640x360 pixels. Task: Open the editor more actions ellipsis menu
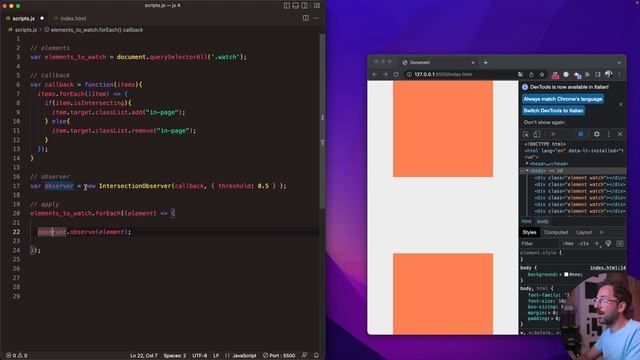pyautogui.click(x=316, y=18)
